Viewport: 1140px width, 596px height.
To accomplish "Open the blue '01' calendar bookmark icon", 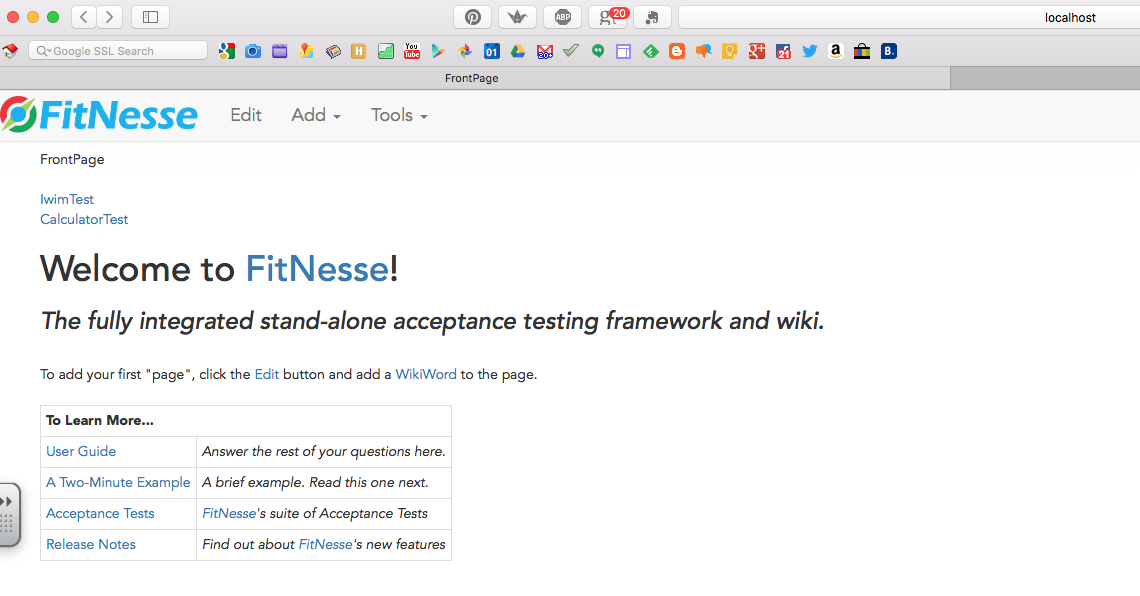I will coord(491,51).
